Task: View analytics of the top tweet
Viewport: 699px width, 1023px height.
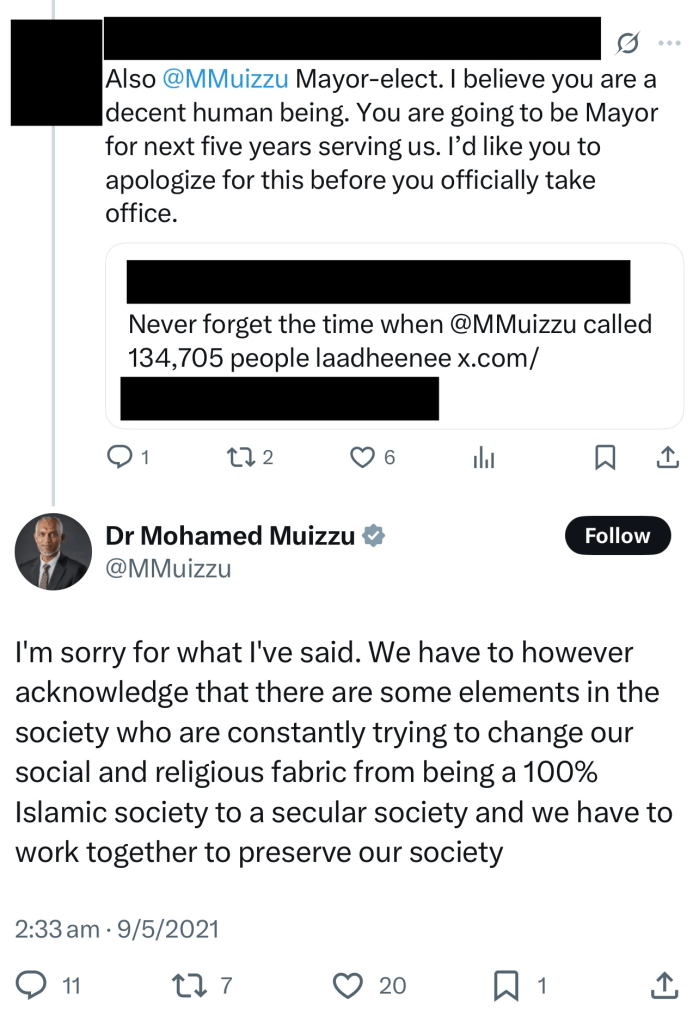Action: [484, 458]
